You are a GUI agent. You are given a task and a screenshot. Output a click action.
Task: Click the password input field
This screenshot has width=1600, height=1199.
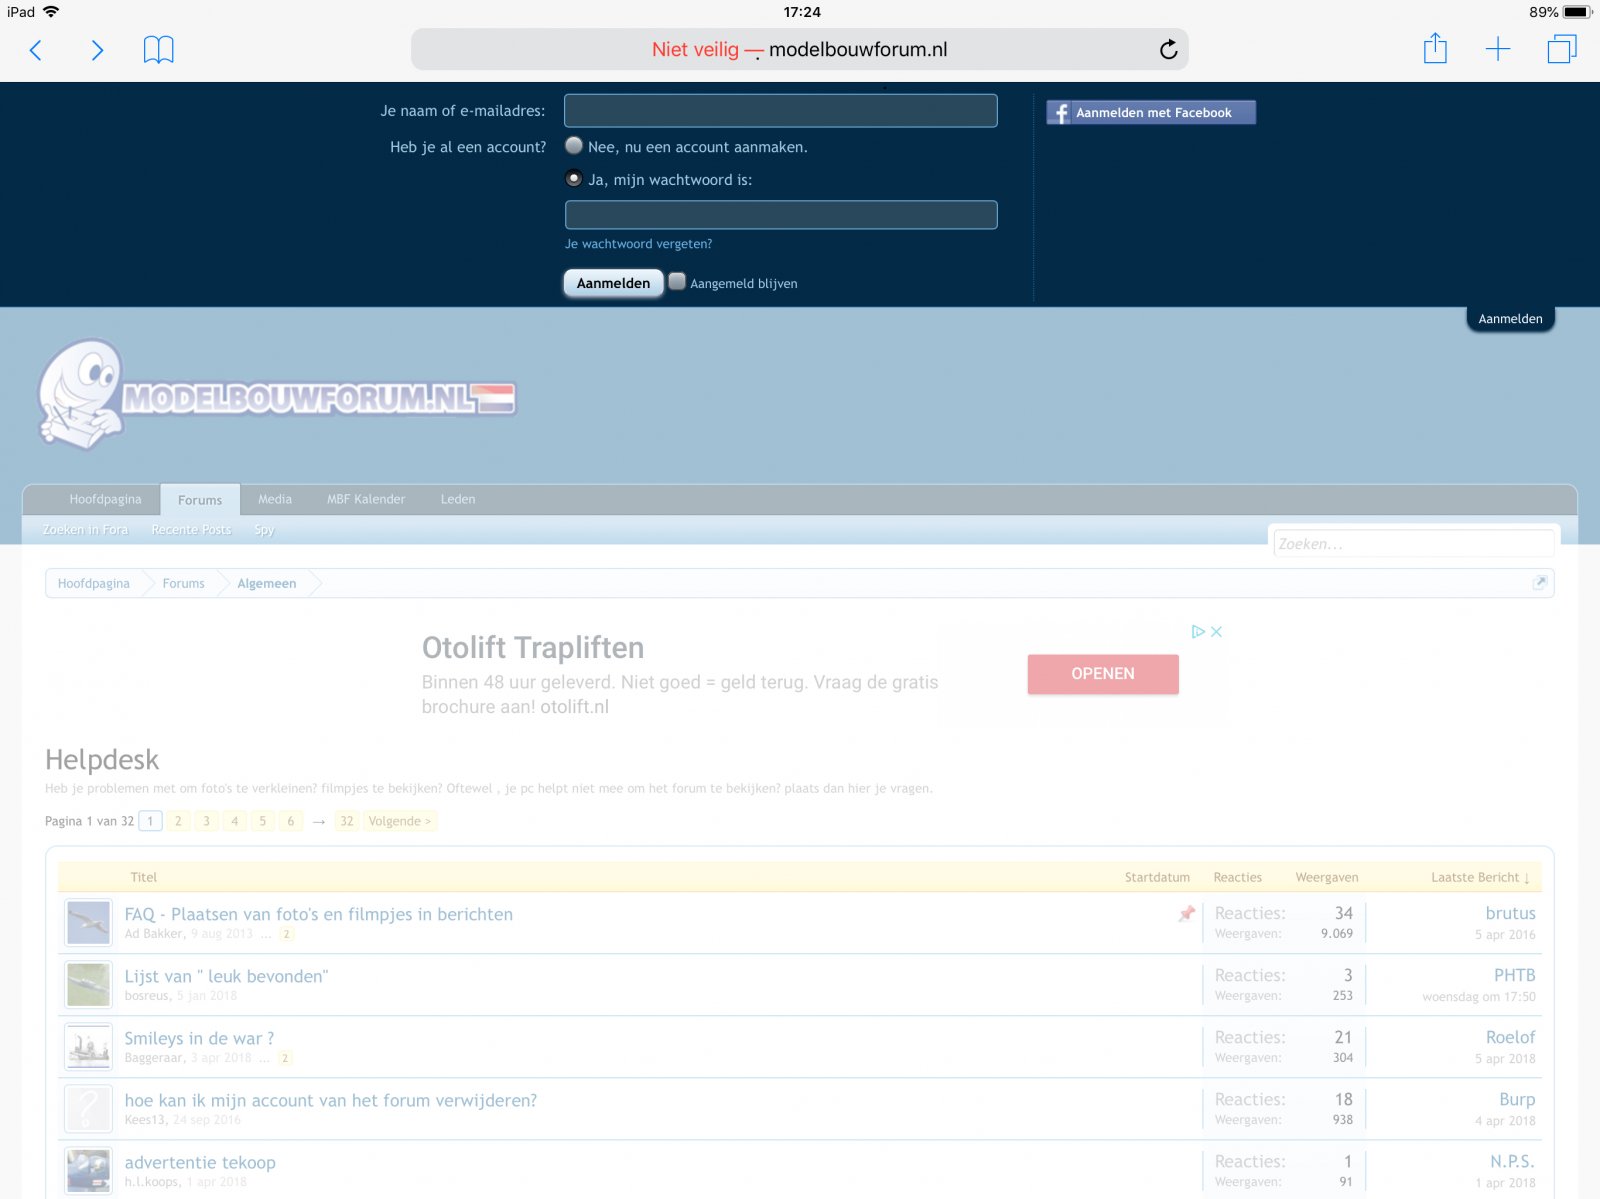point(781,215)
